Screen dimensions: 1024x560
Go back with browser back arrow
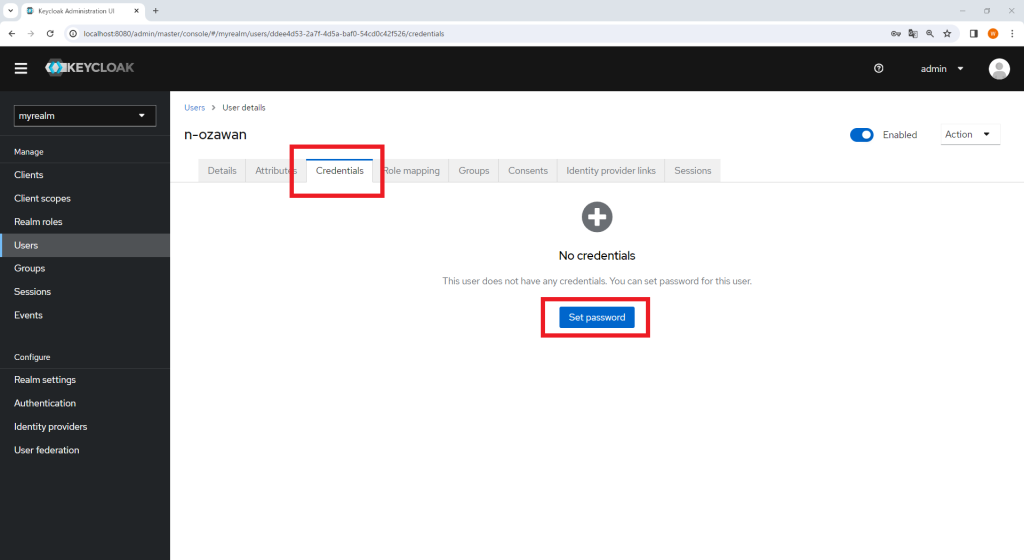click(x=12, y=33)
